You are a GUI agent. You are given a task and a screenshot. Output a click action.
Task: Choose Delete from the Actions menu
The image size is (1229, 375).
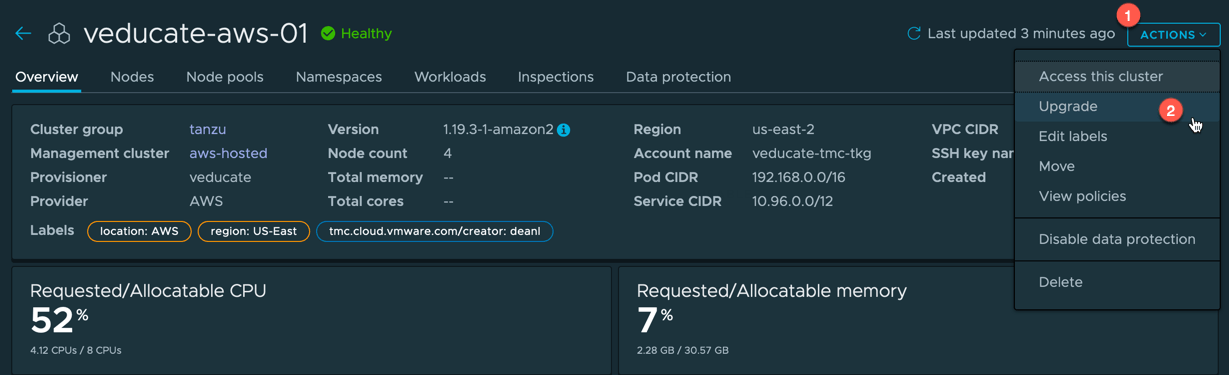click(x=1117, y=282)
